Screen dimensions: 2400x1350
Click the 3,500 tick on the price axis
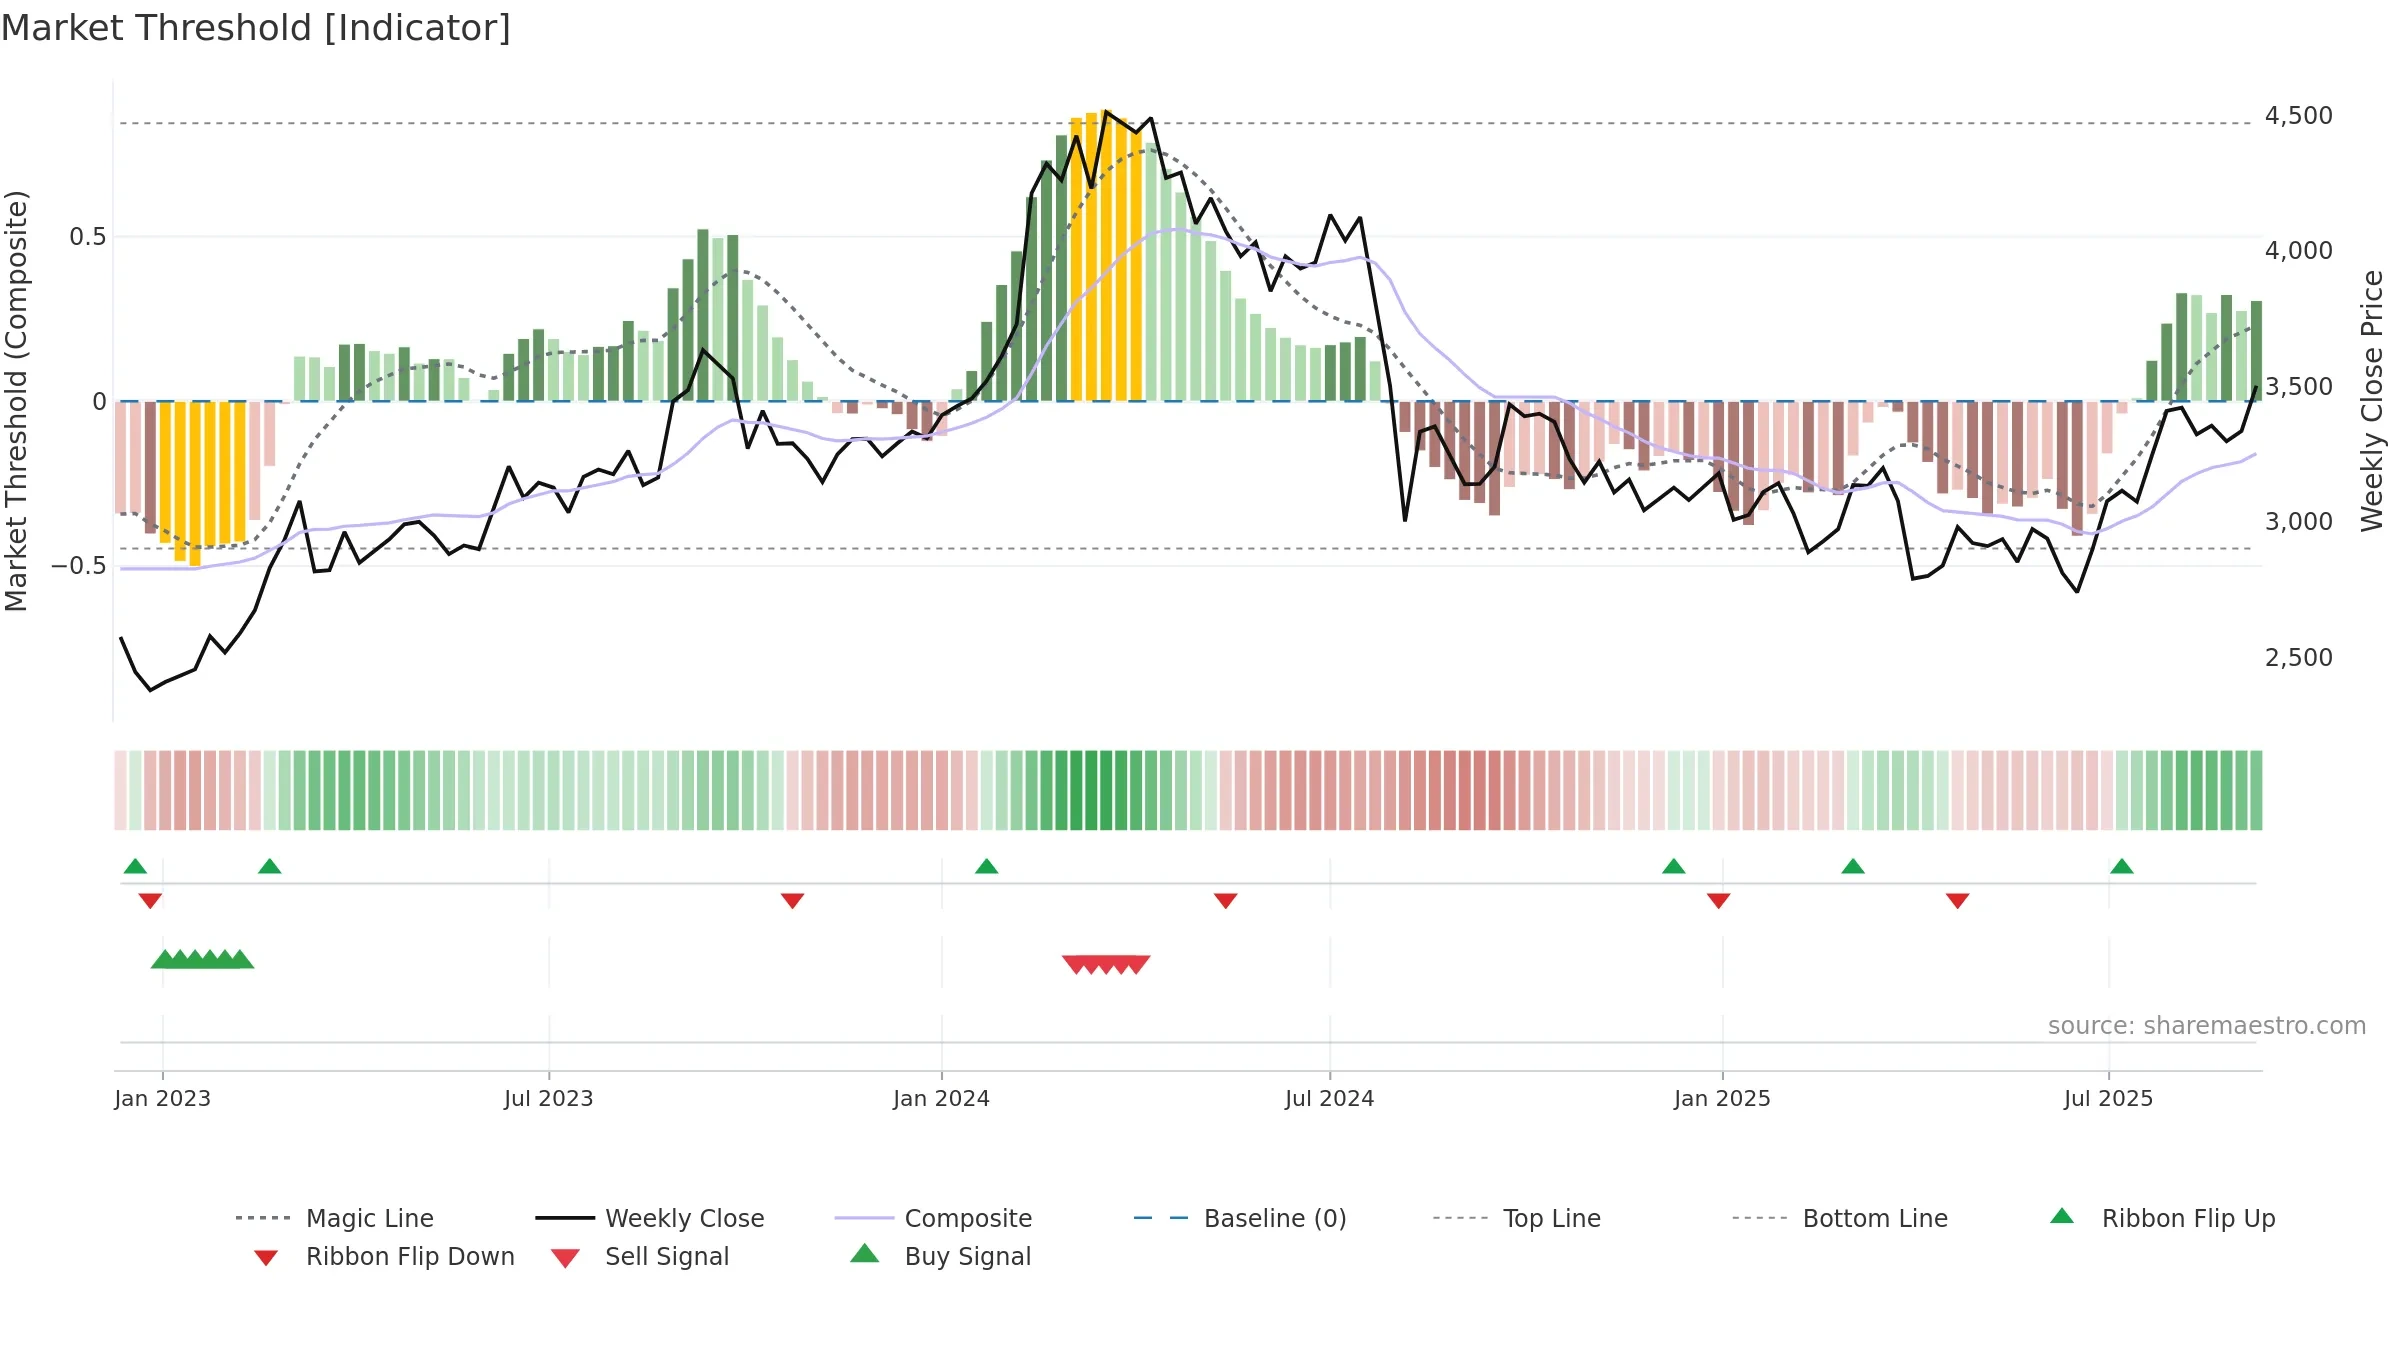pyautogui.click(x=2299, y=387)
